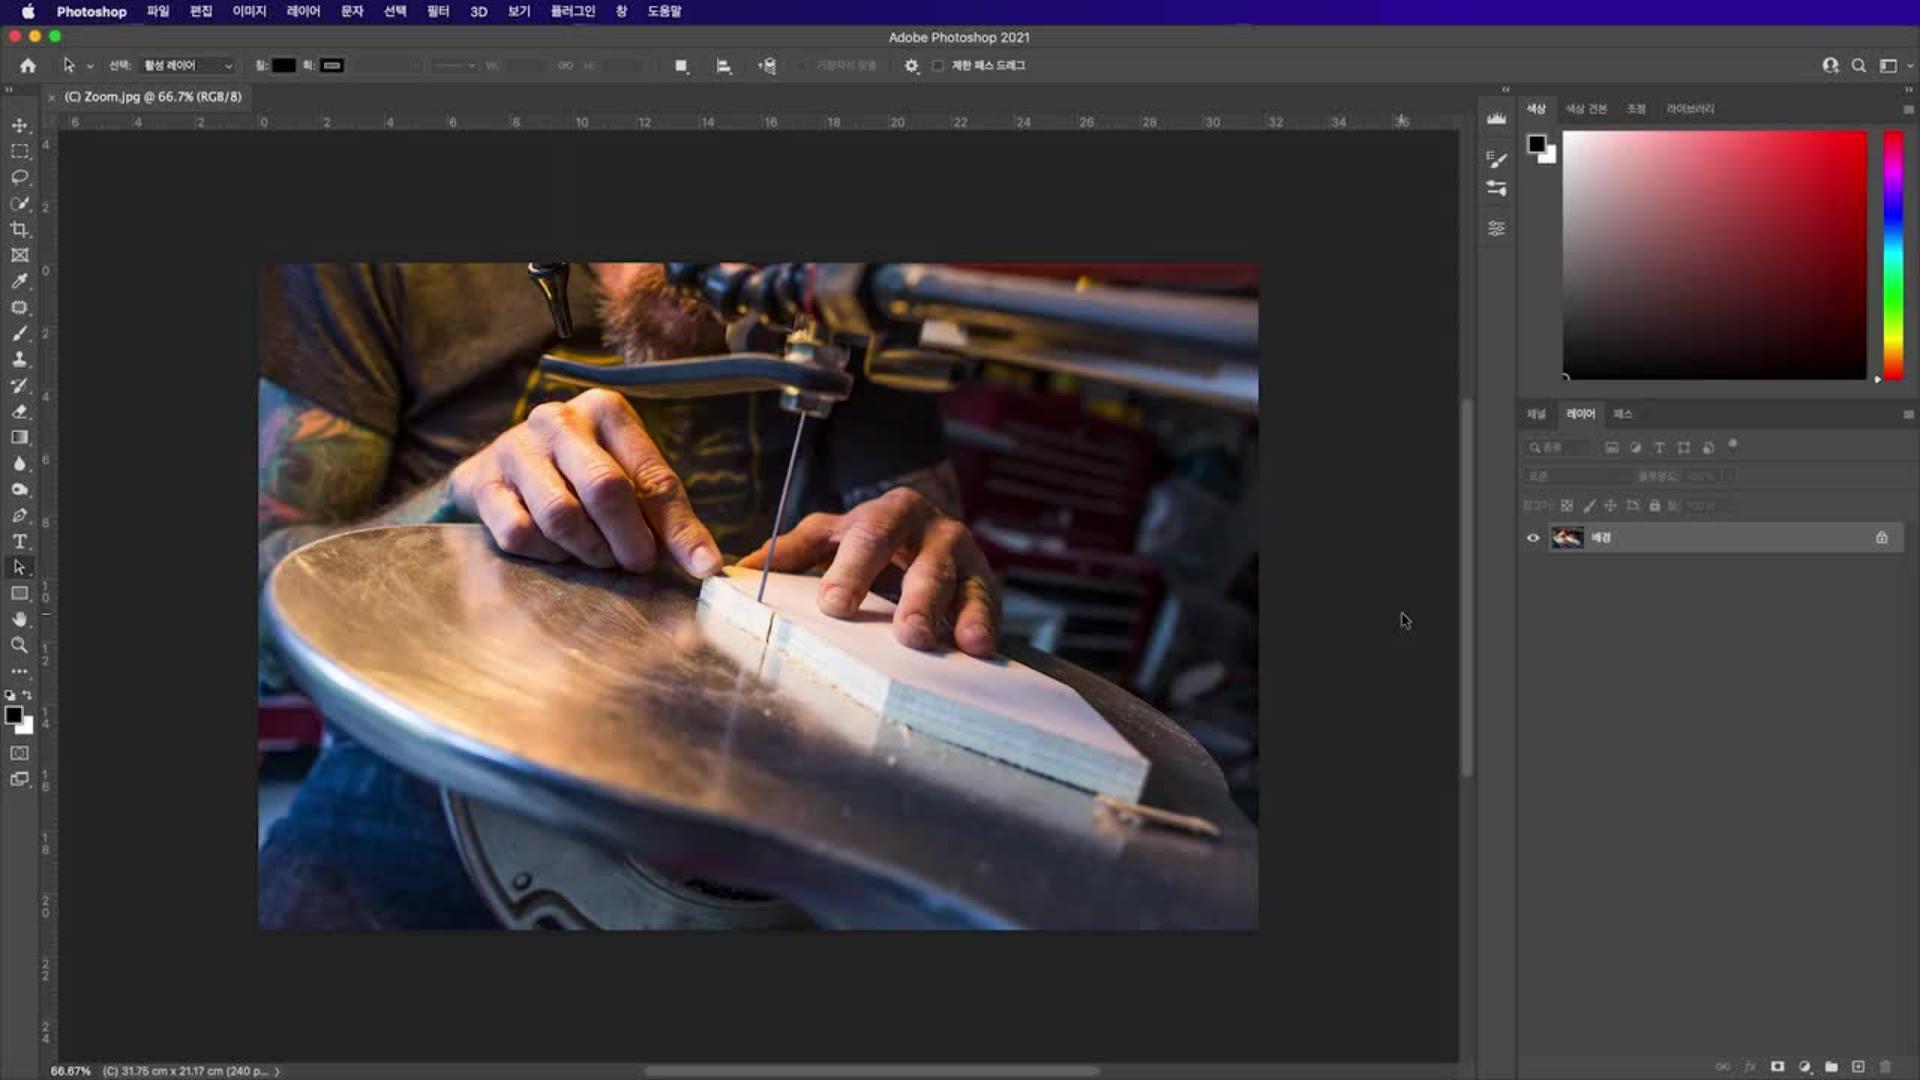This screenshot has width=1920, height=1080.
Task: Toggle adjustment layer filter in Layers panel
Action: (1635, 448)
